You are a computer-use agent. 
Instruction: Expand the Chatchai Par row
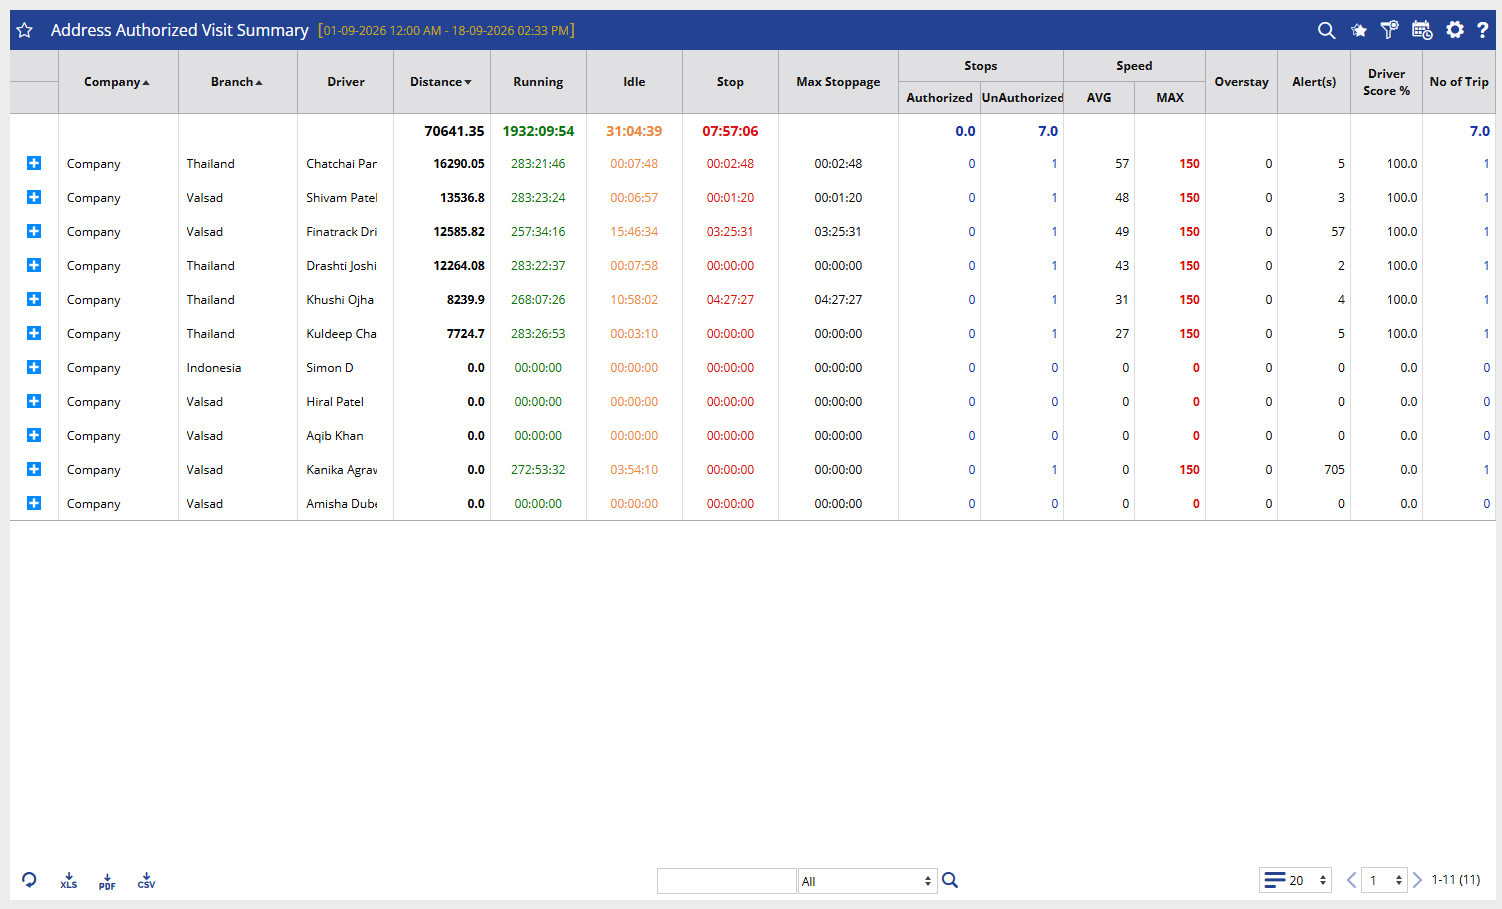pos(34,163)
